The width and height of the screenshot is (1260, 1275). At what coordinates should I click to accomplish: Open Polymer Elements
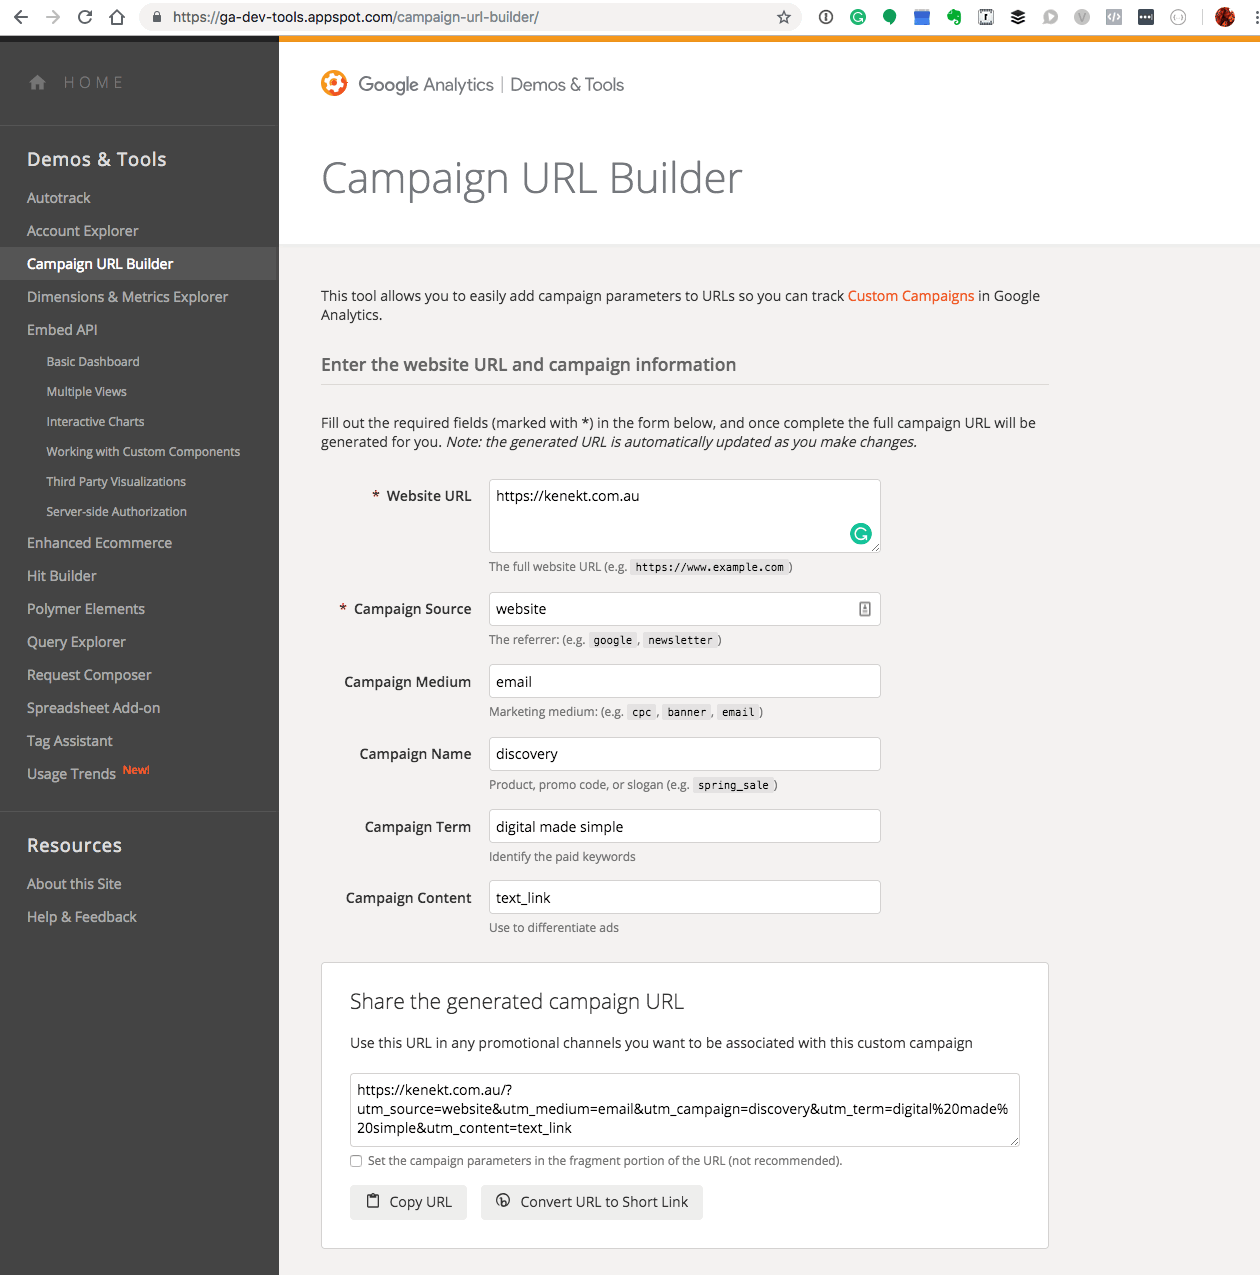click(x=86, y=609)
